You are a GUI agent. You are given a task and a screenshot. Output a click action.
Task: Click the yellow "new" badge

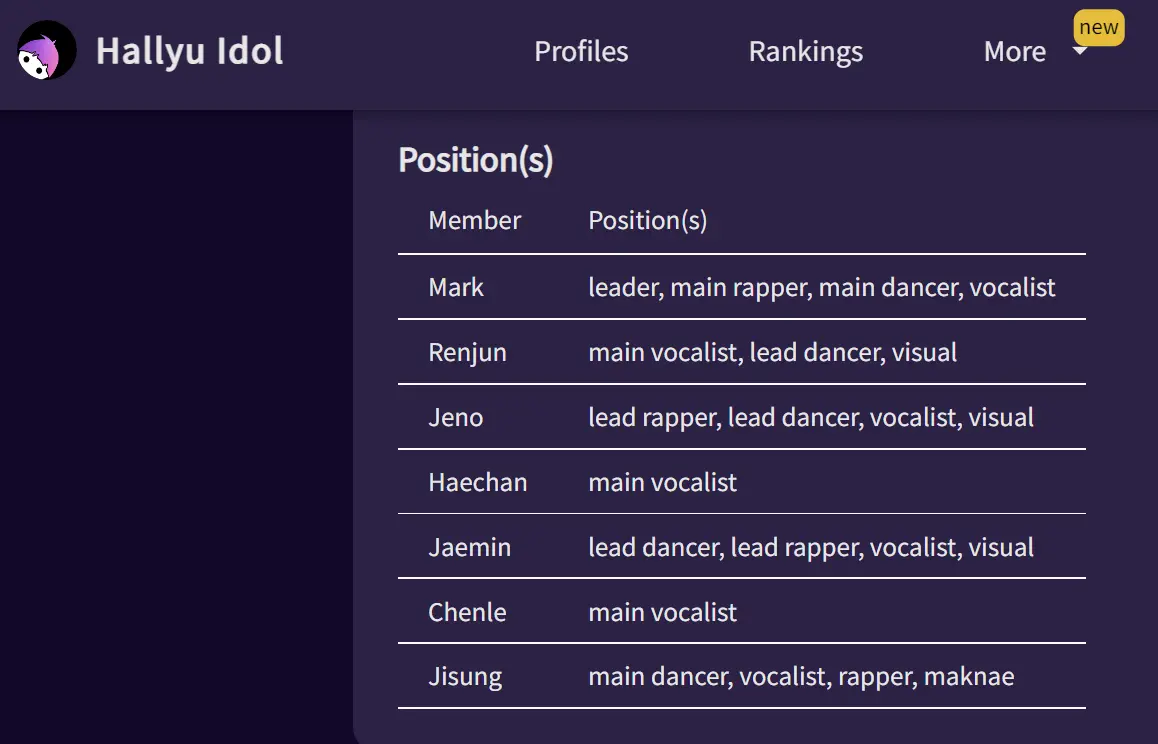(1099, 27)
